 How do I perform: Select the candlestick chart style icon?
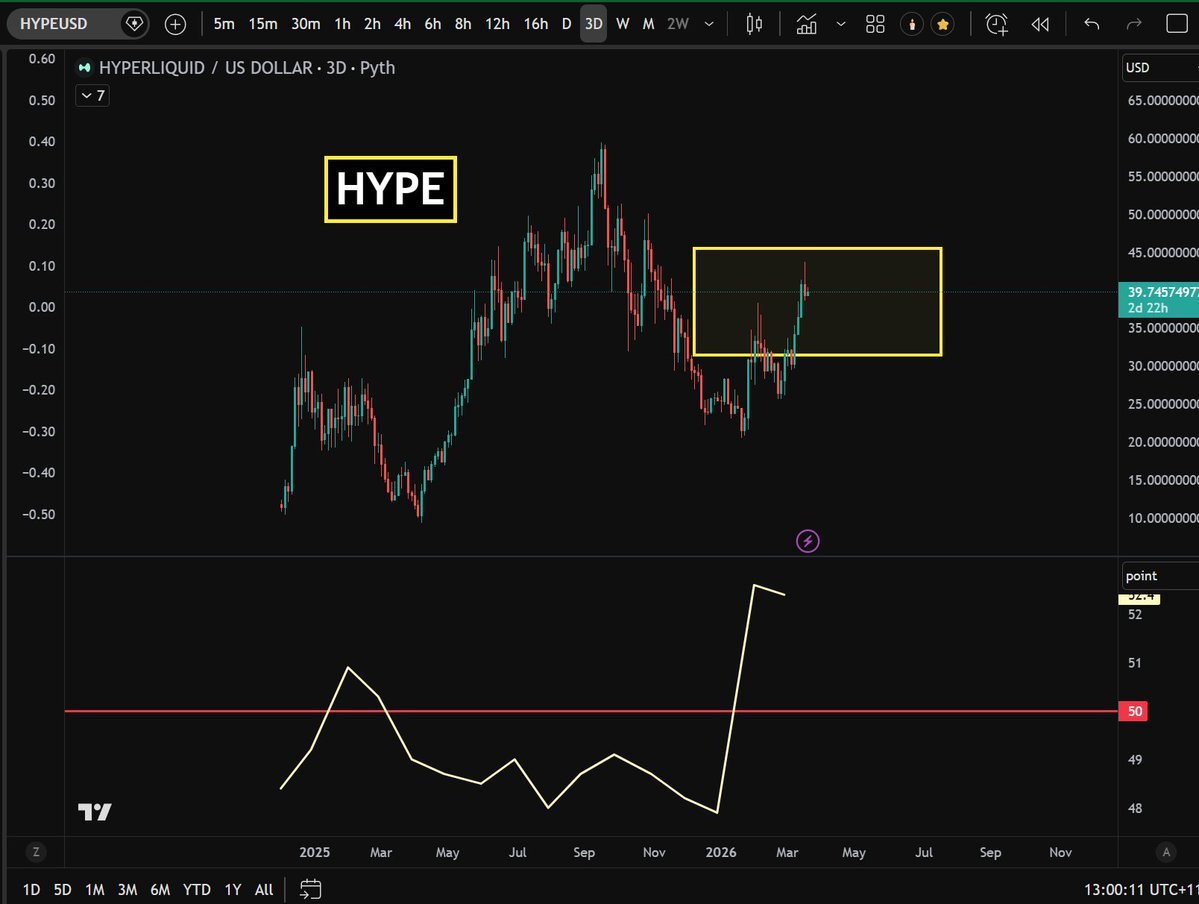754,23
